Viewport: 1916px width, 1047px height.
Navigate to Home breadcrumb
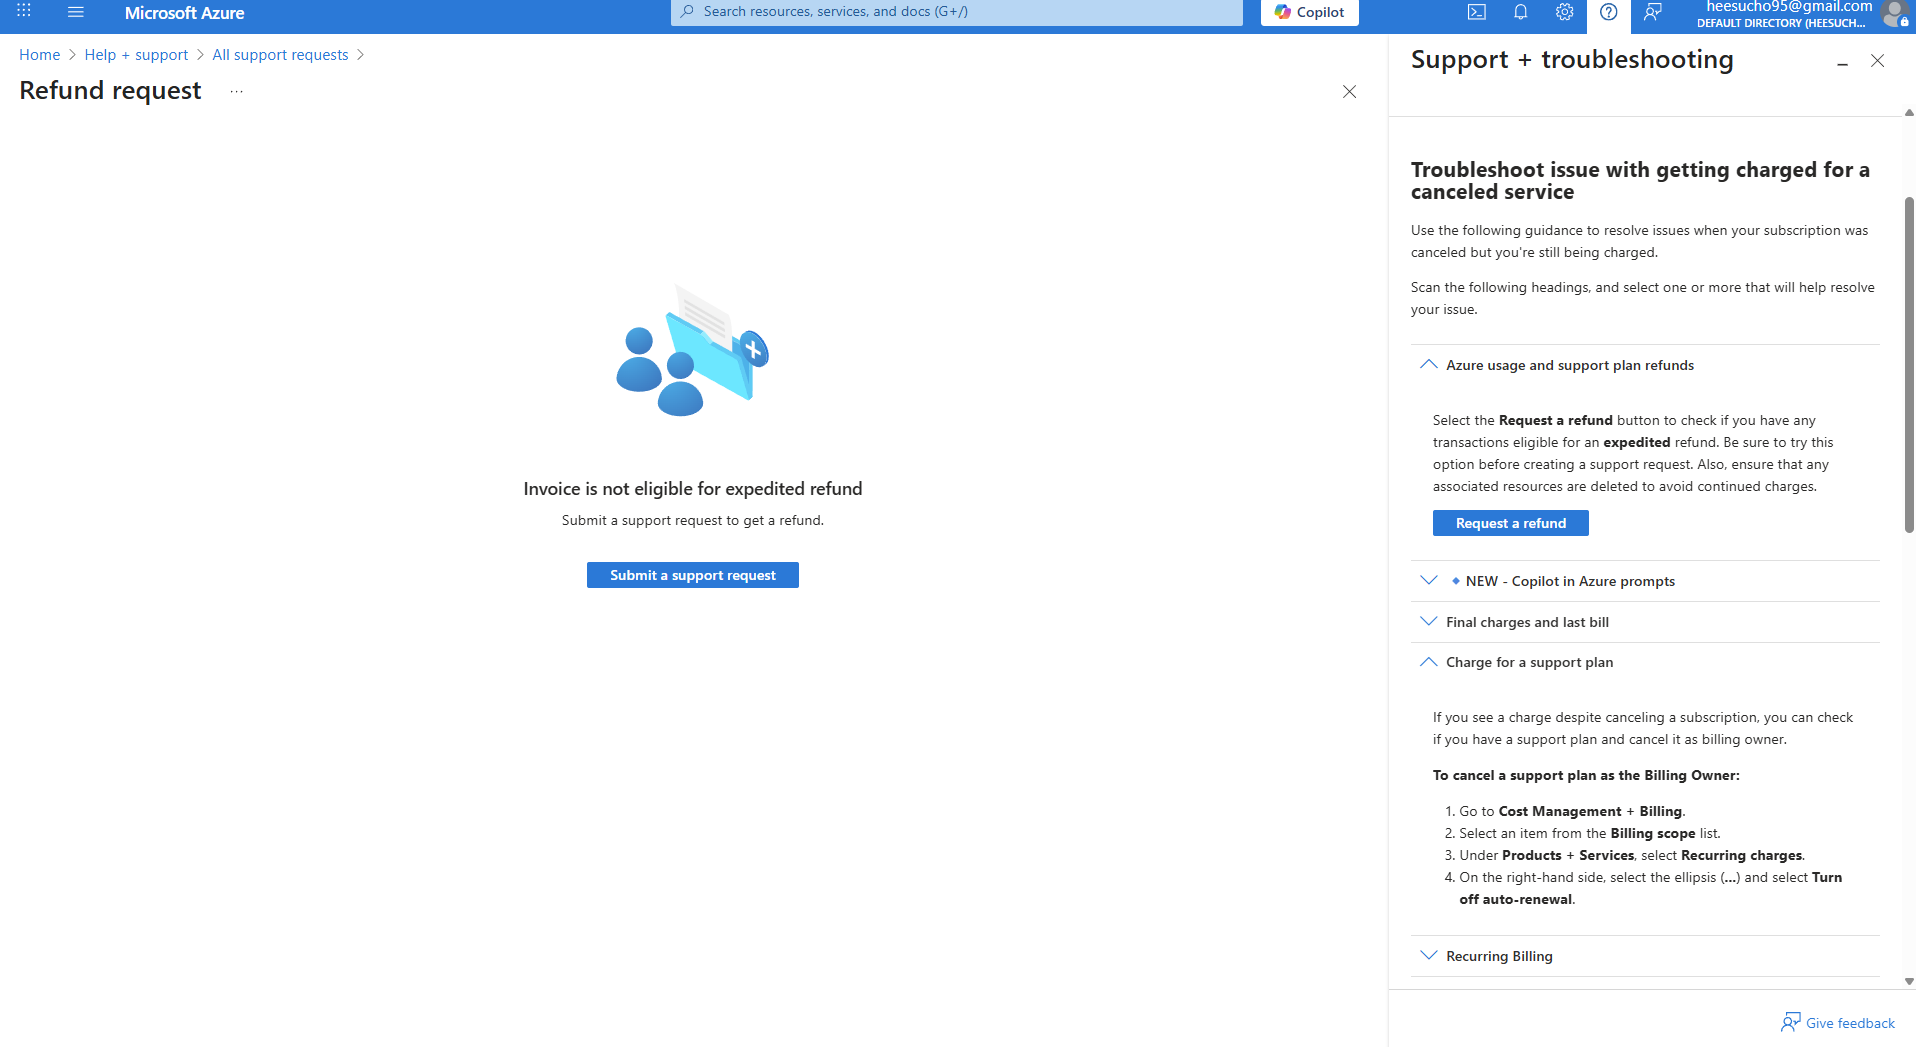[x=40, y=55]
